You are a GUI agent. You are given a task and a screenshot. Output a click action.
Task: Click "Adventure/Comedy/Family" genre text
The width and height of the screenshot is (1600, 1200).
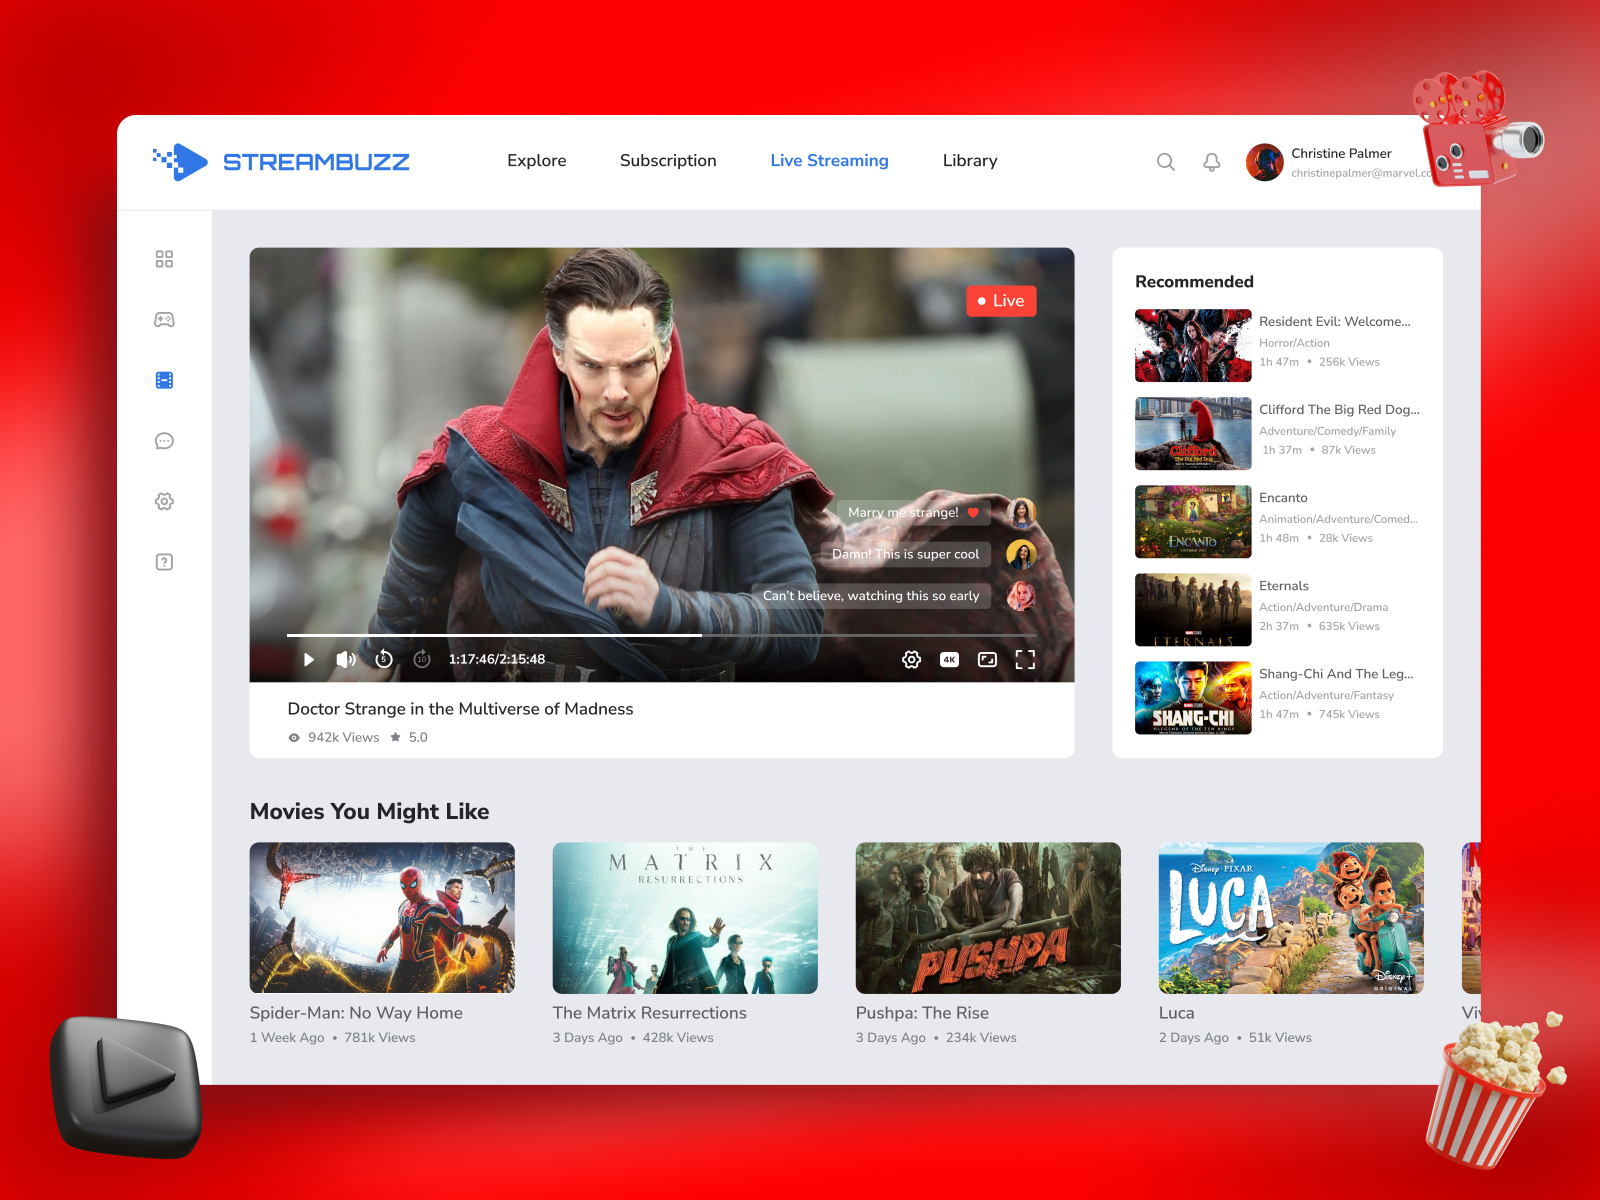point(1327,431)
